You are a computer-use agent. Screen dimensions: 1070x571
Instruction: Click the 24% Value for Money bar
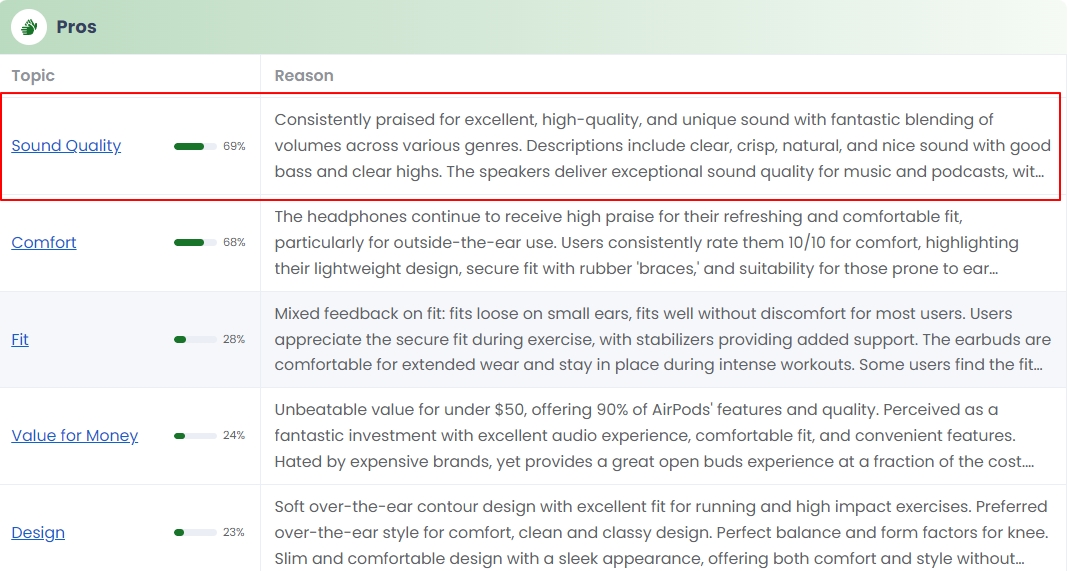[195, 435]
